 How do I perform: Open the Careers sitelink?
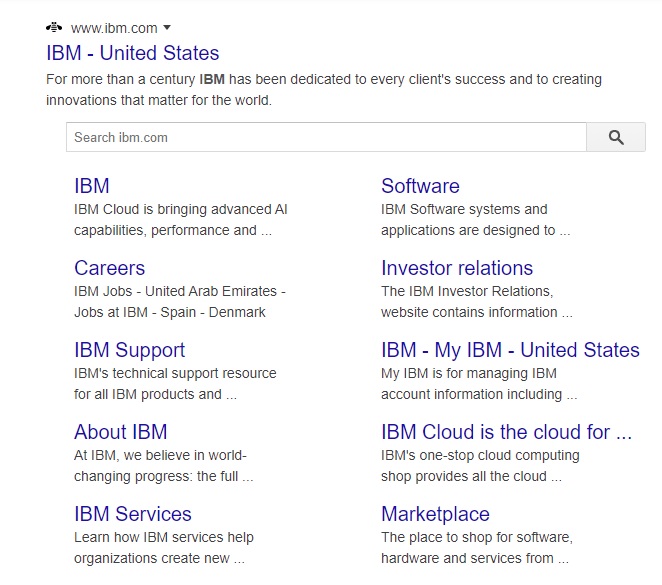click(109, 268)
